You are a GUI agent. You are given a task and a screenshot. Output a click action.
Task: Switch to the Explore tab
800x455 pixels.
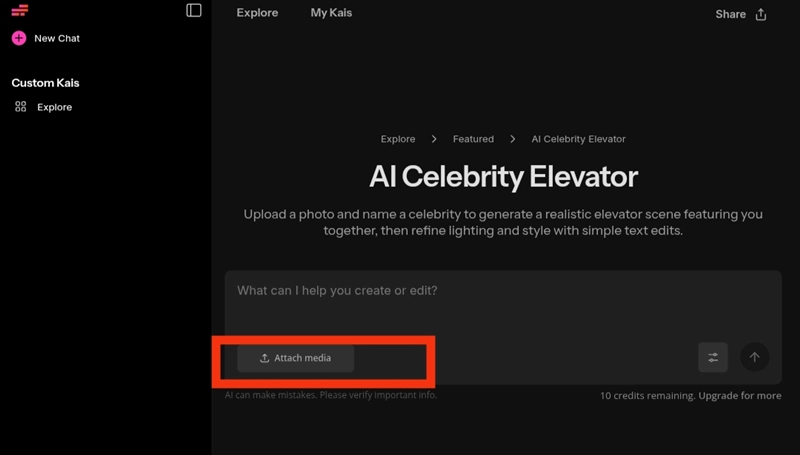coord(257,13)
